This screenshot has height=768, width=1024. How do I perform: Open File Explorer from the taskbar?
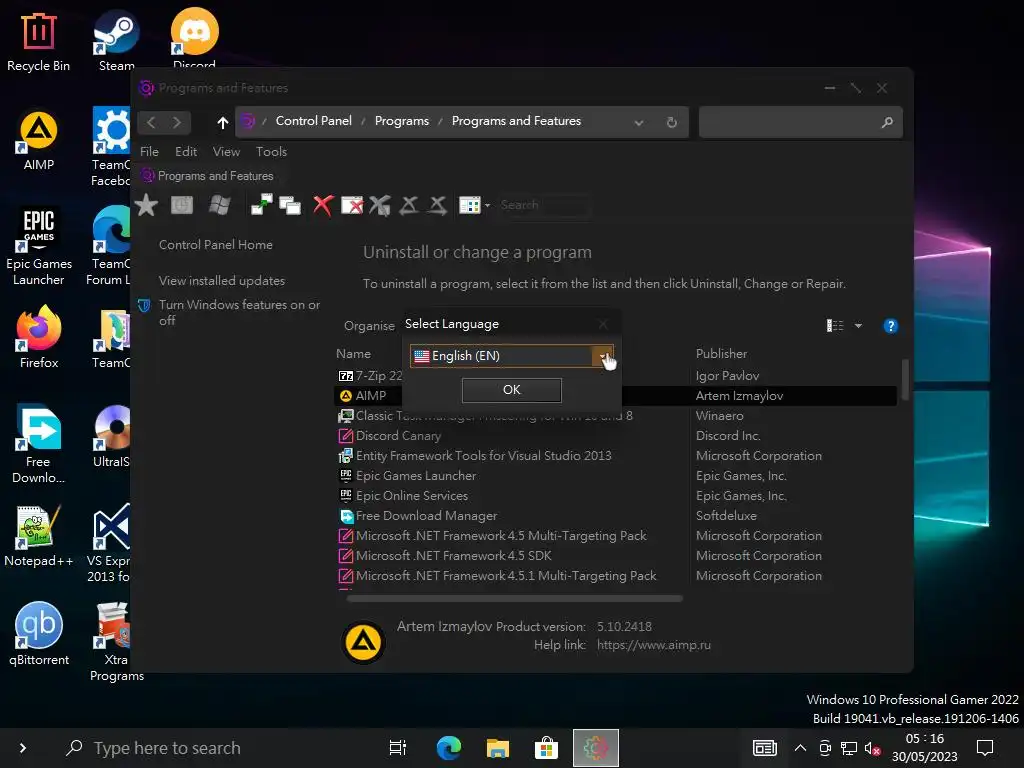(x=498, y=748)
